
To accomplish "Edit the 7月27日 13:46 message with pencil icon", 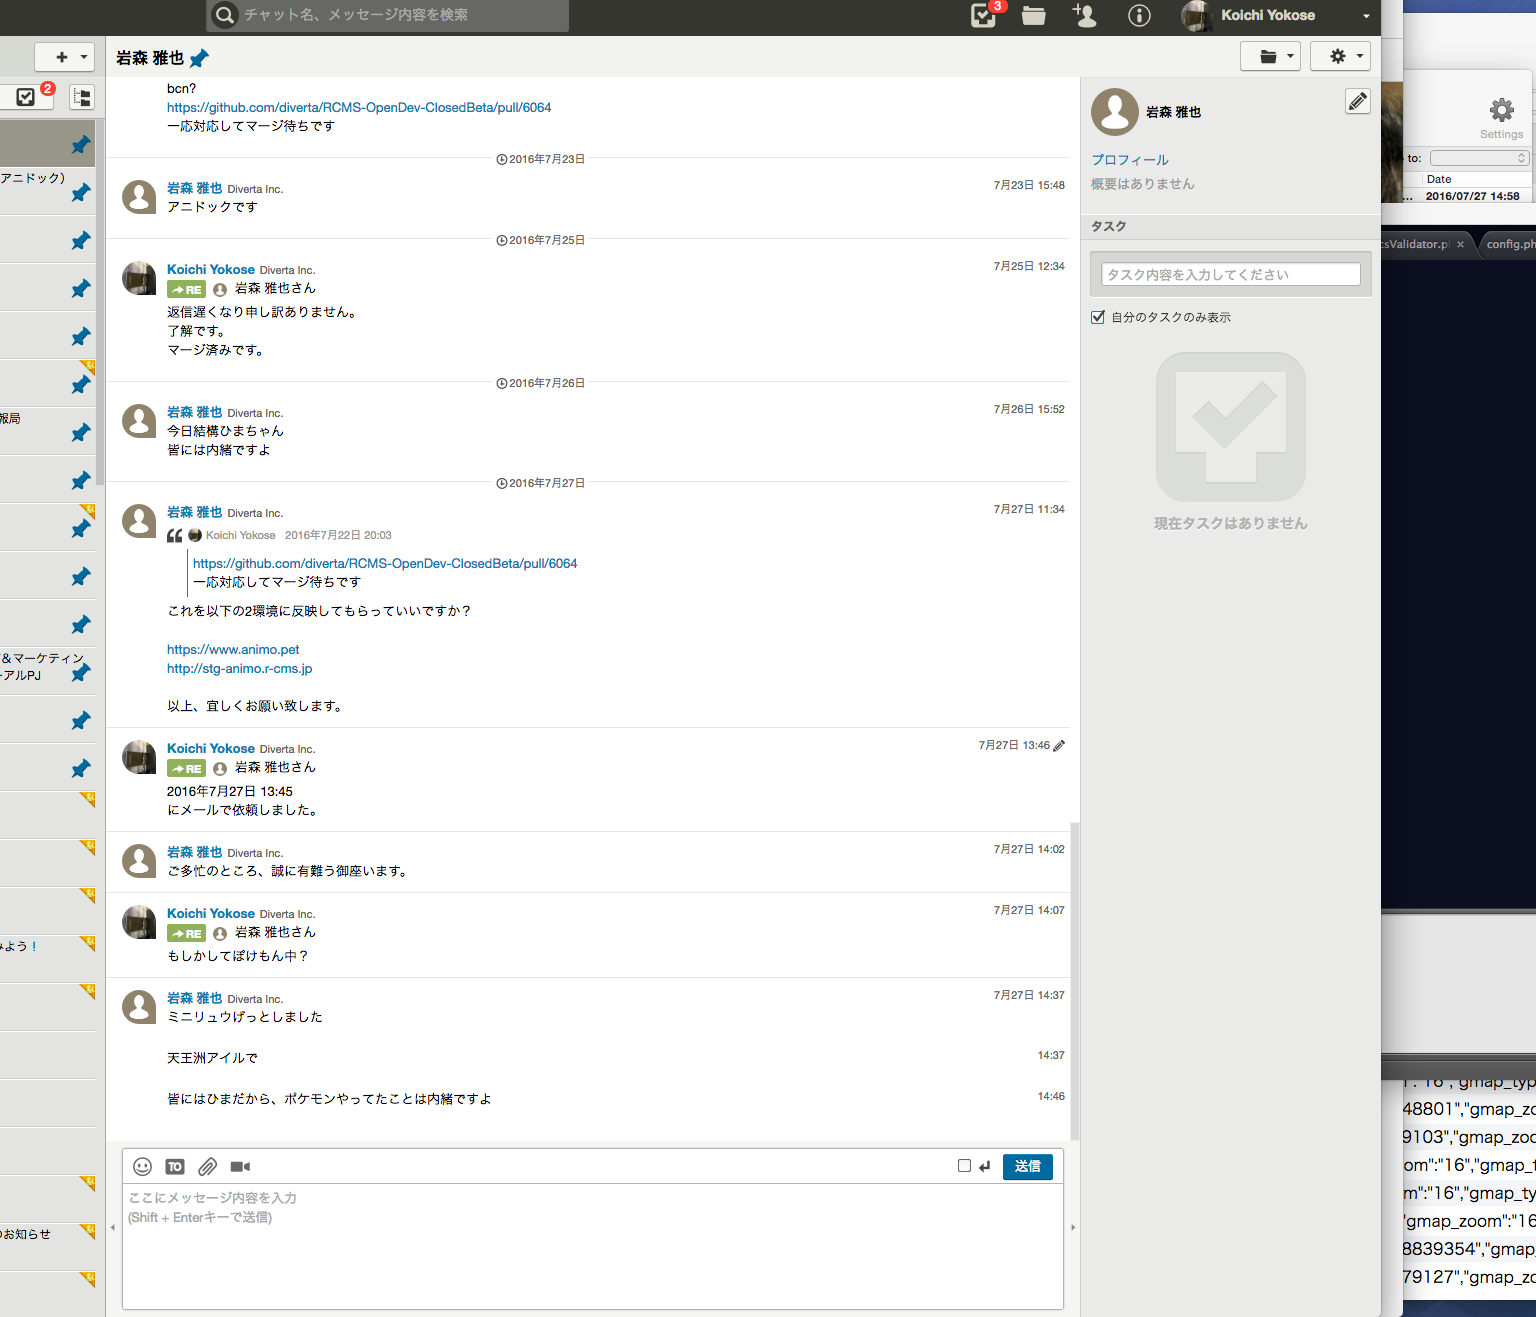I will point(1059,745).
